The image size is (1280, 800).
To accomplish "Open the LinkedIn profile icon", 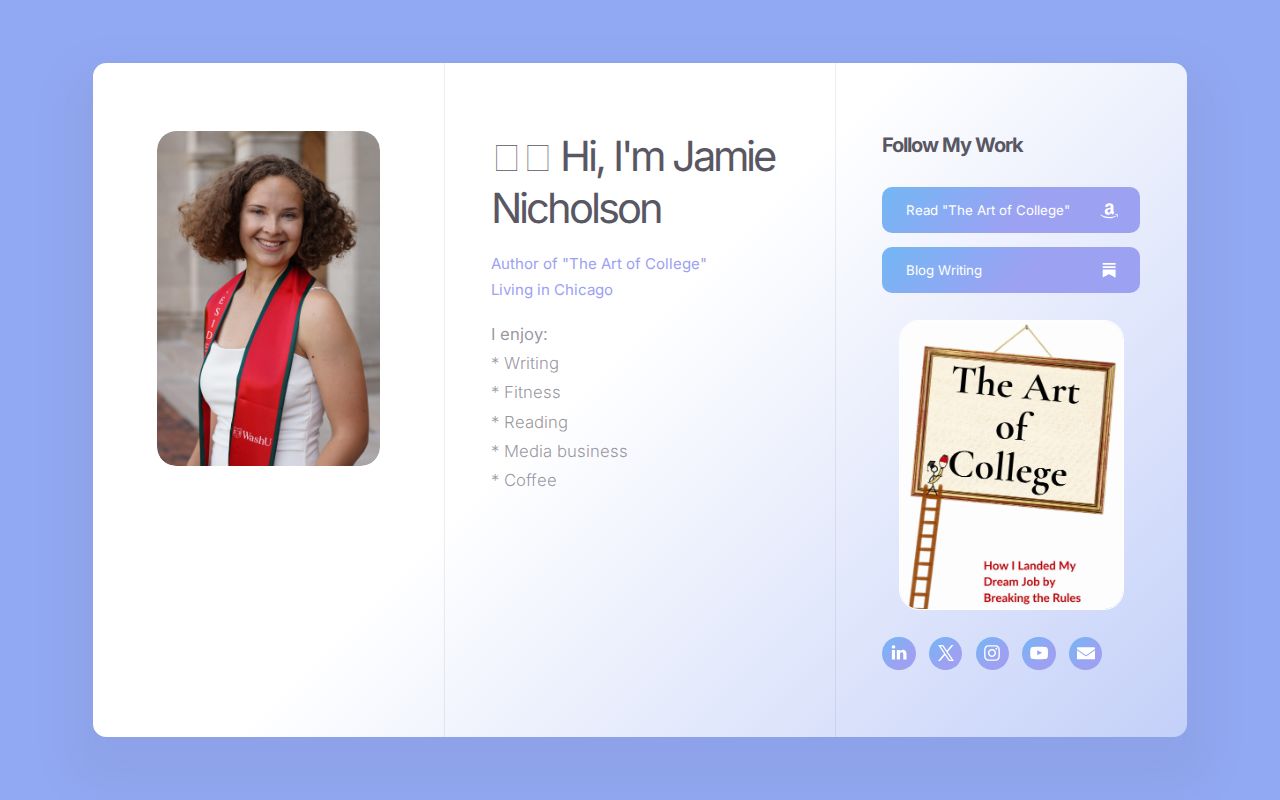I will tap(899, 653).
